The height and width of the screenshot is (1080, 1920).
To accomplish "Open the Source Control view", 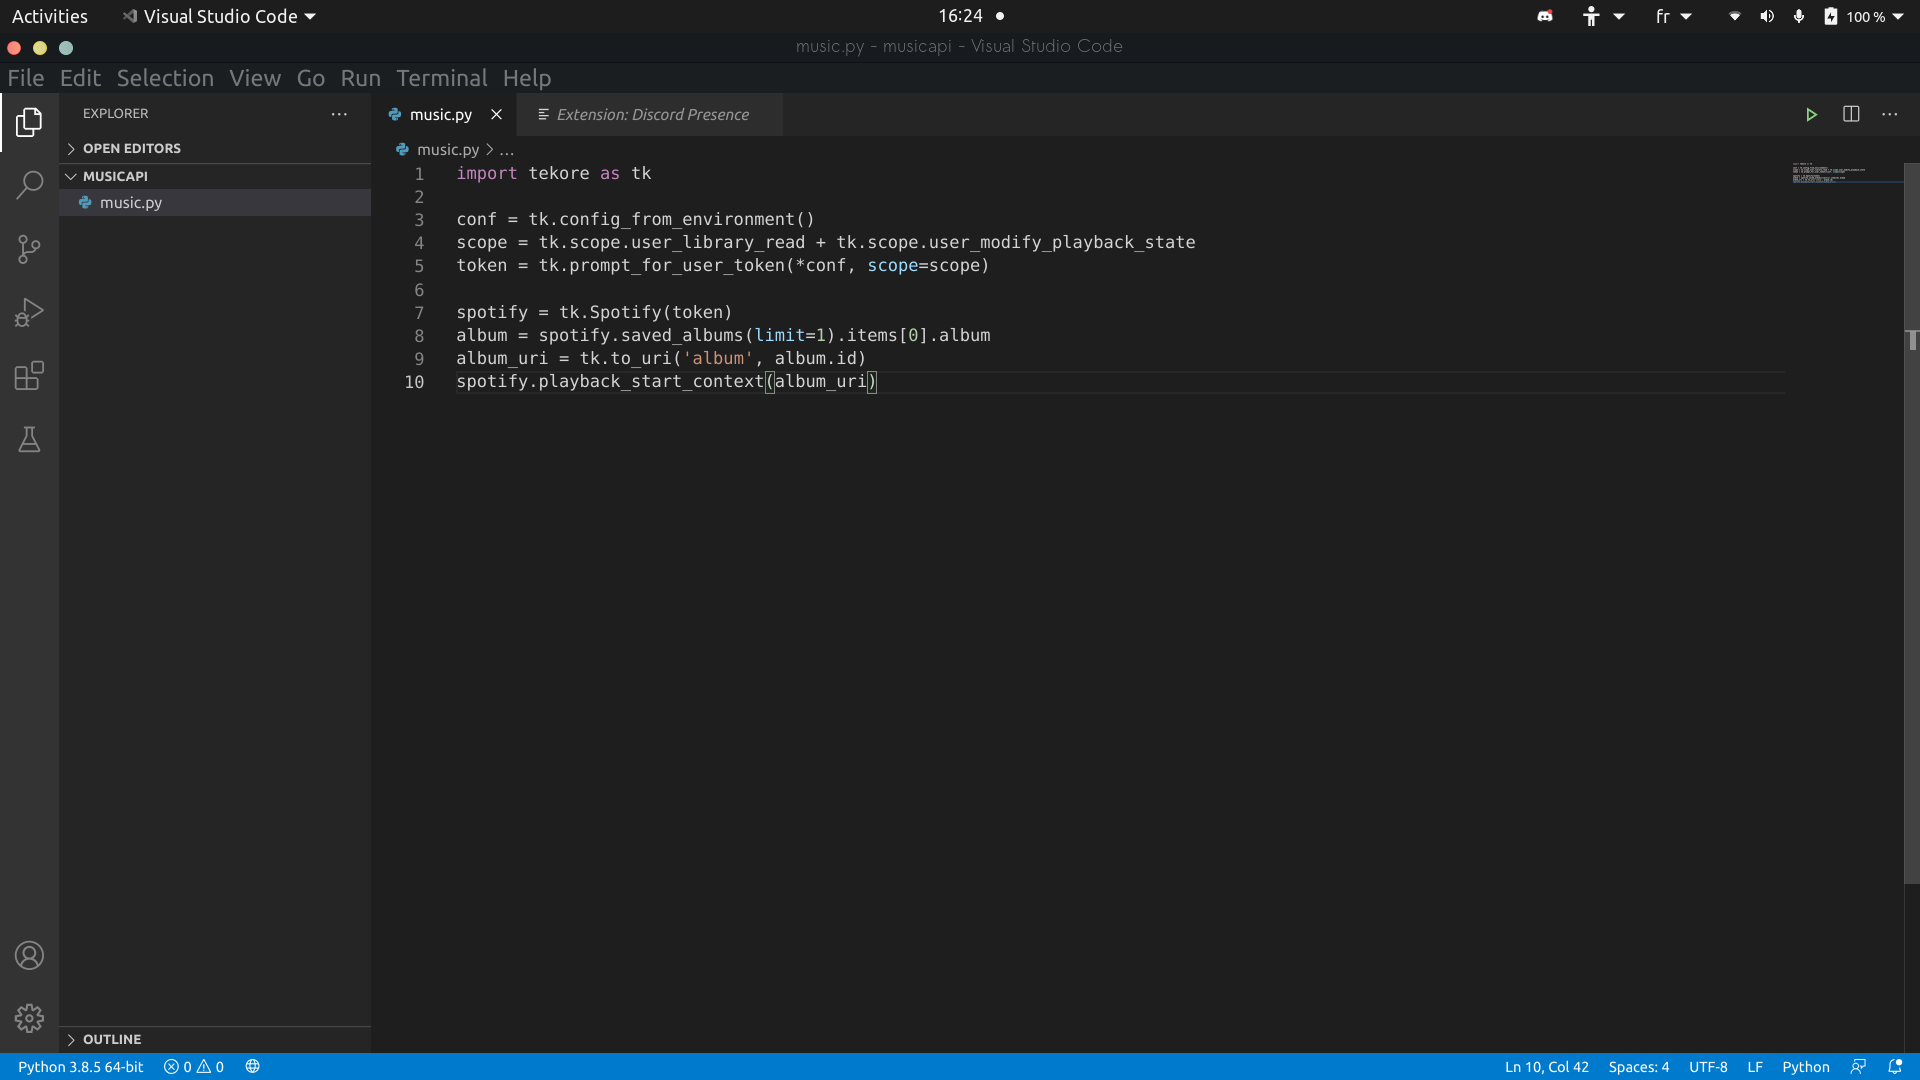I will coord(29,249).
